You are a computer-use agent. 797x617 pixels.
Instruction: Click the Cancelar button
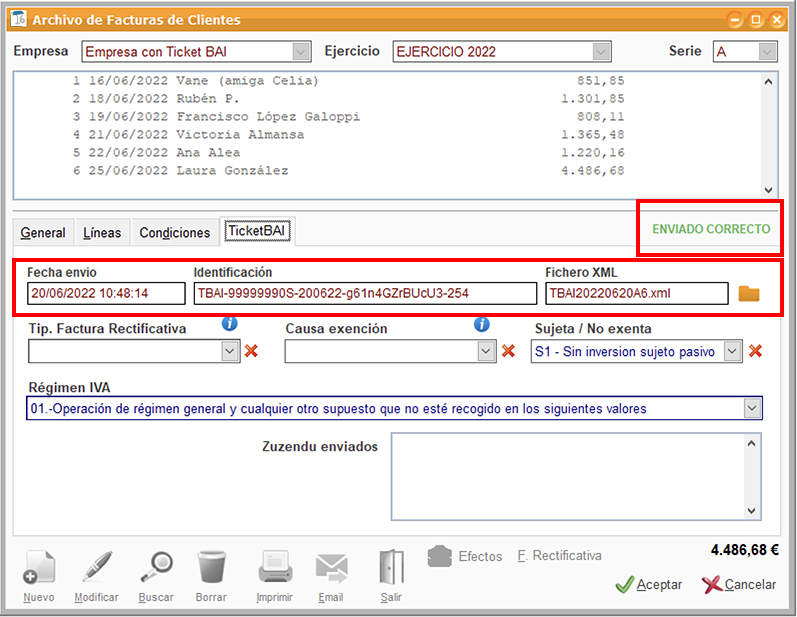(739, 585)
